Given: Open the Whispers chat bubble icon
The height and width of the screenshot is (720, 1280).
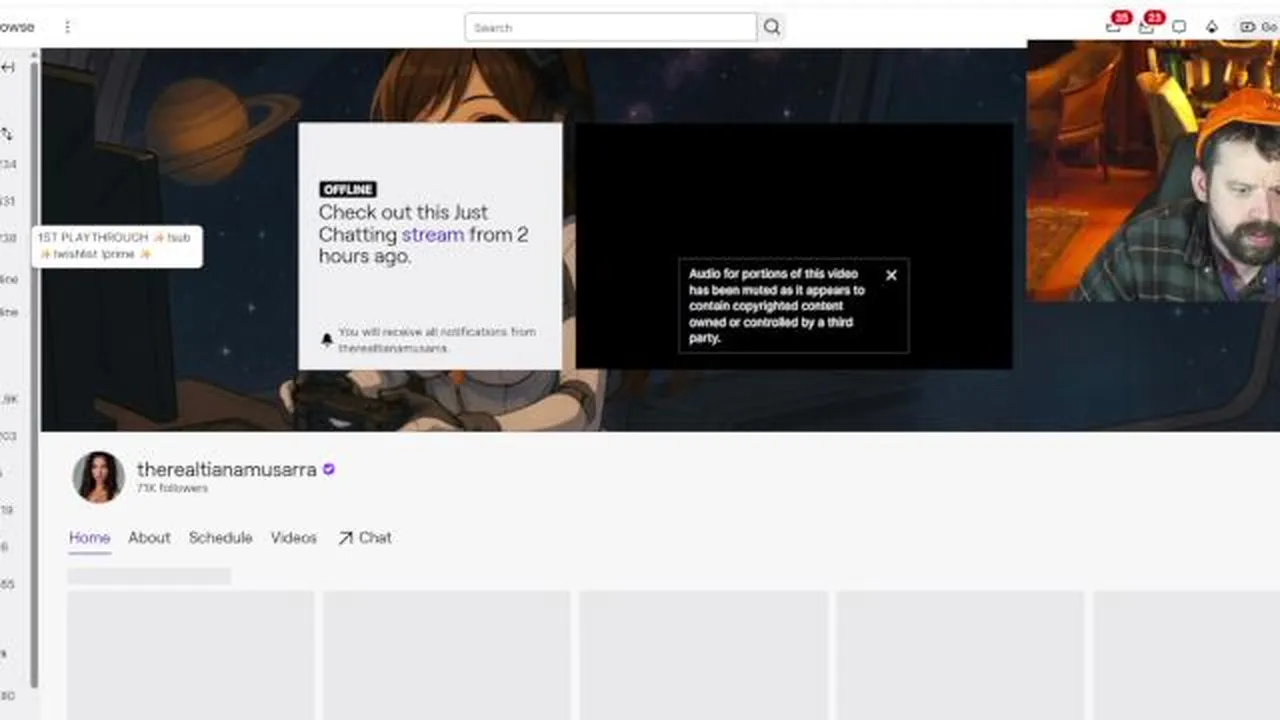Looking at the screenshot, I should click(x=1179, y=27).
